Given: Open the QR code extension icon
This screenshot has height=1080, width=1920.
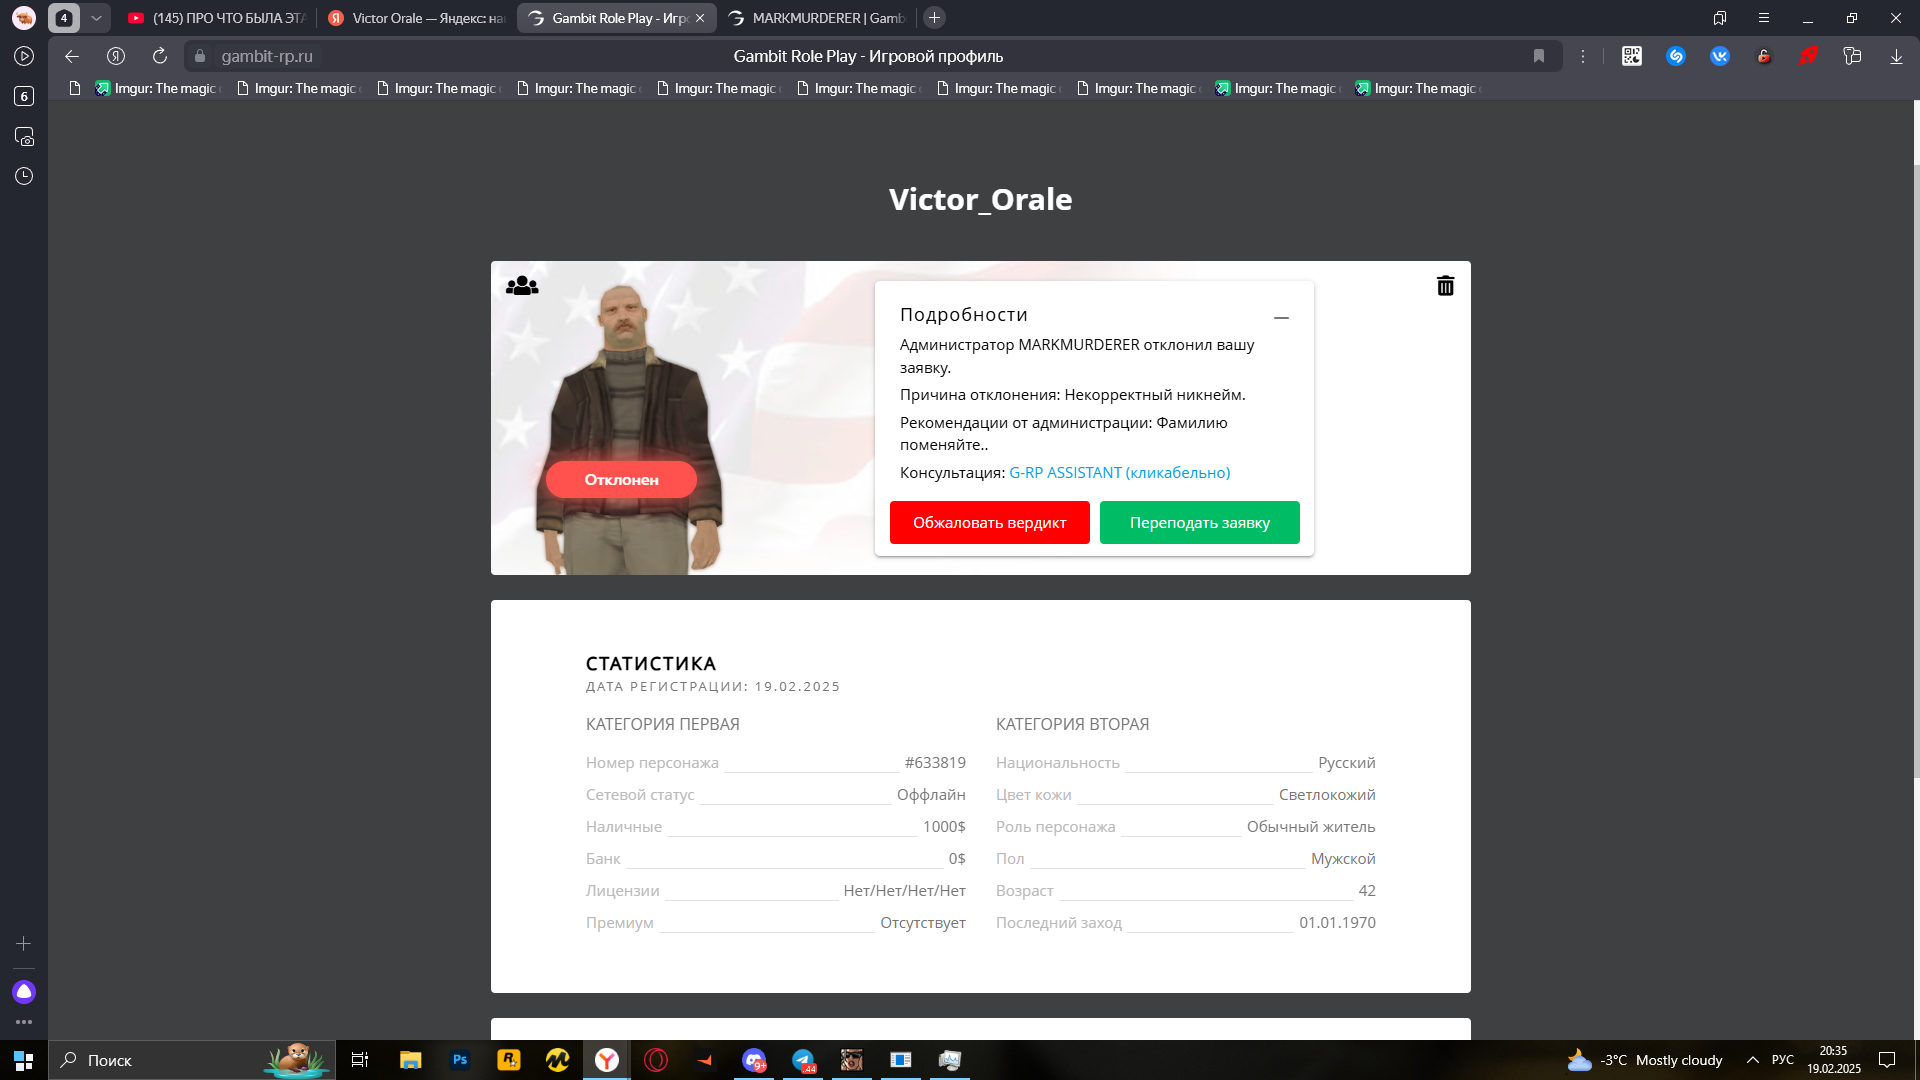Looking at the screenshot, I should 1632,56.
